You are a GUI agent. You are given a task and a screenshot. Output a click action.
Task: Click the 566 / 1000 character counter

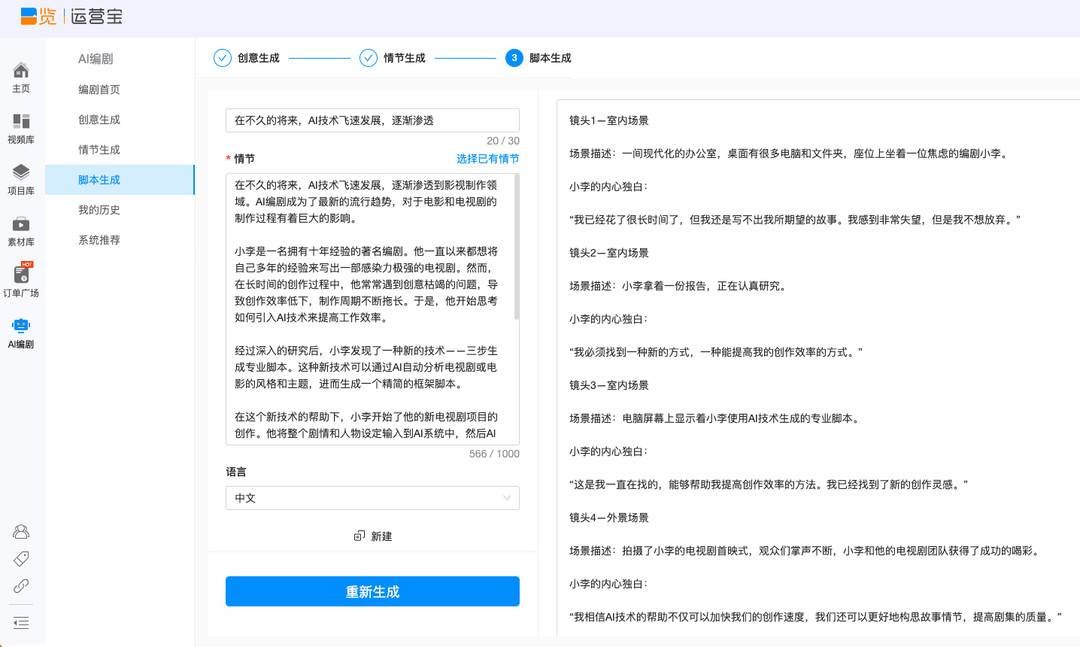click(494, 454)
